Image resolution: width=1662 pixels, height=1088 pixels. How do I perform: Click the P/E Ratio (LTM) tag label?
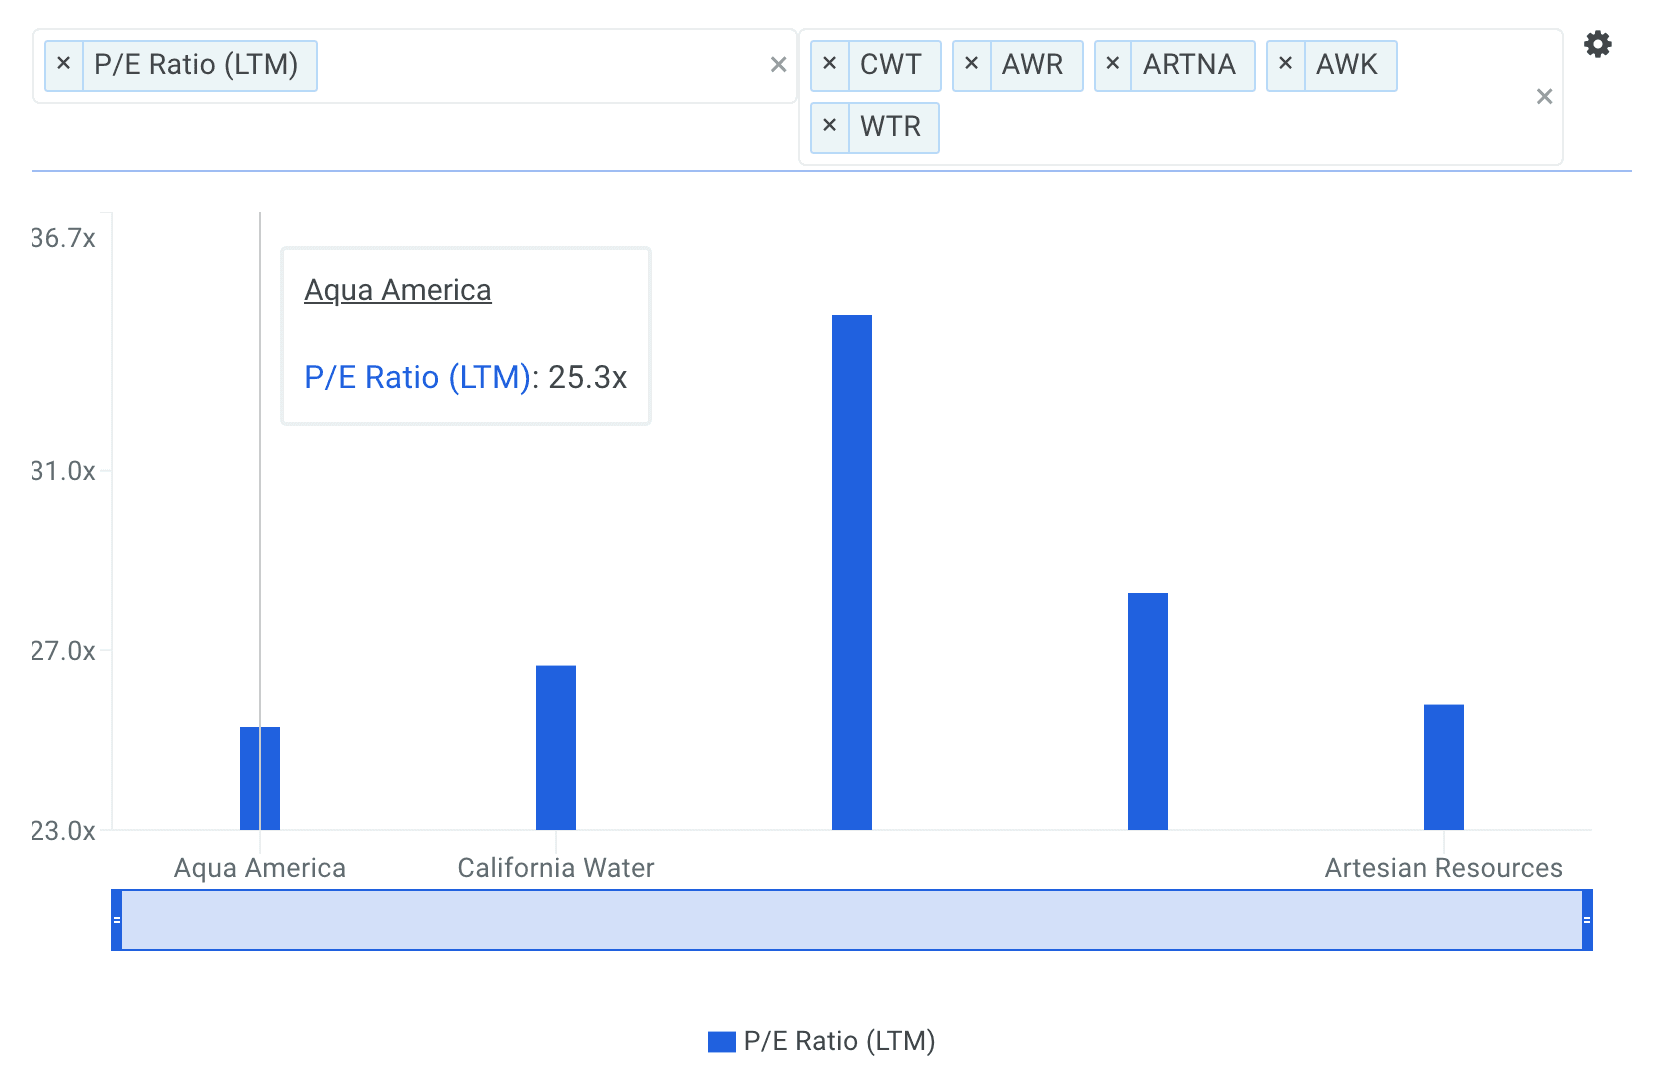pos(197,65)
